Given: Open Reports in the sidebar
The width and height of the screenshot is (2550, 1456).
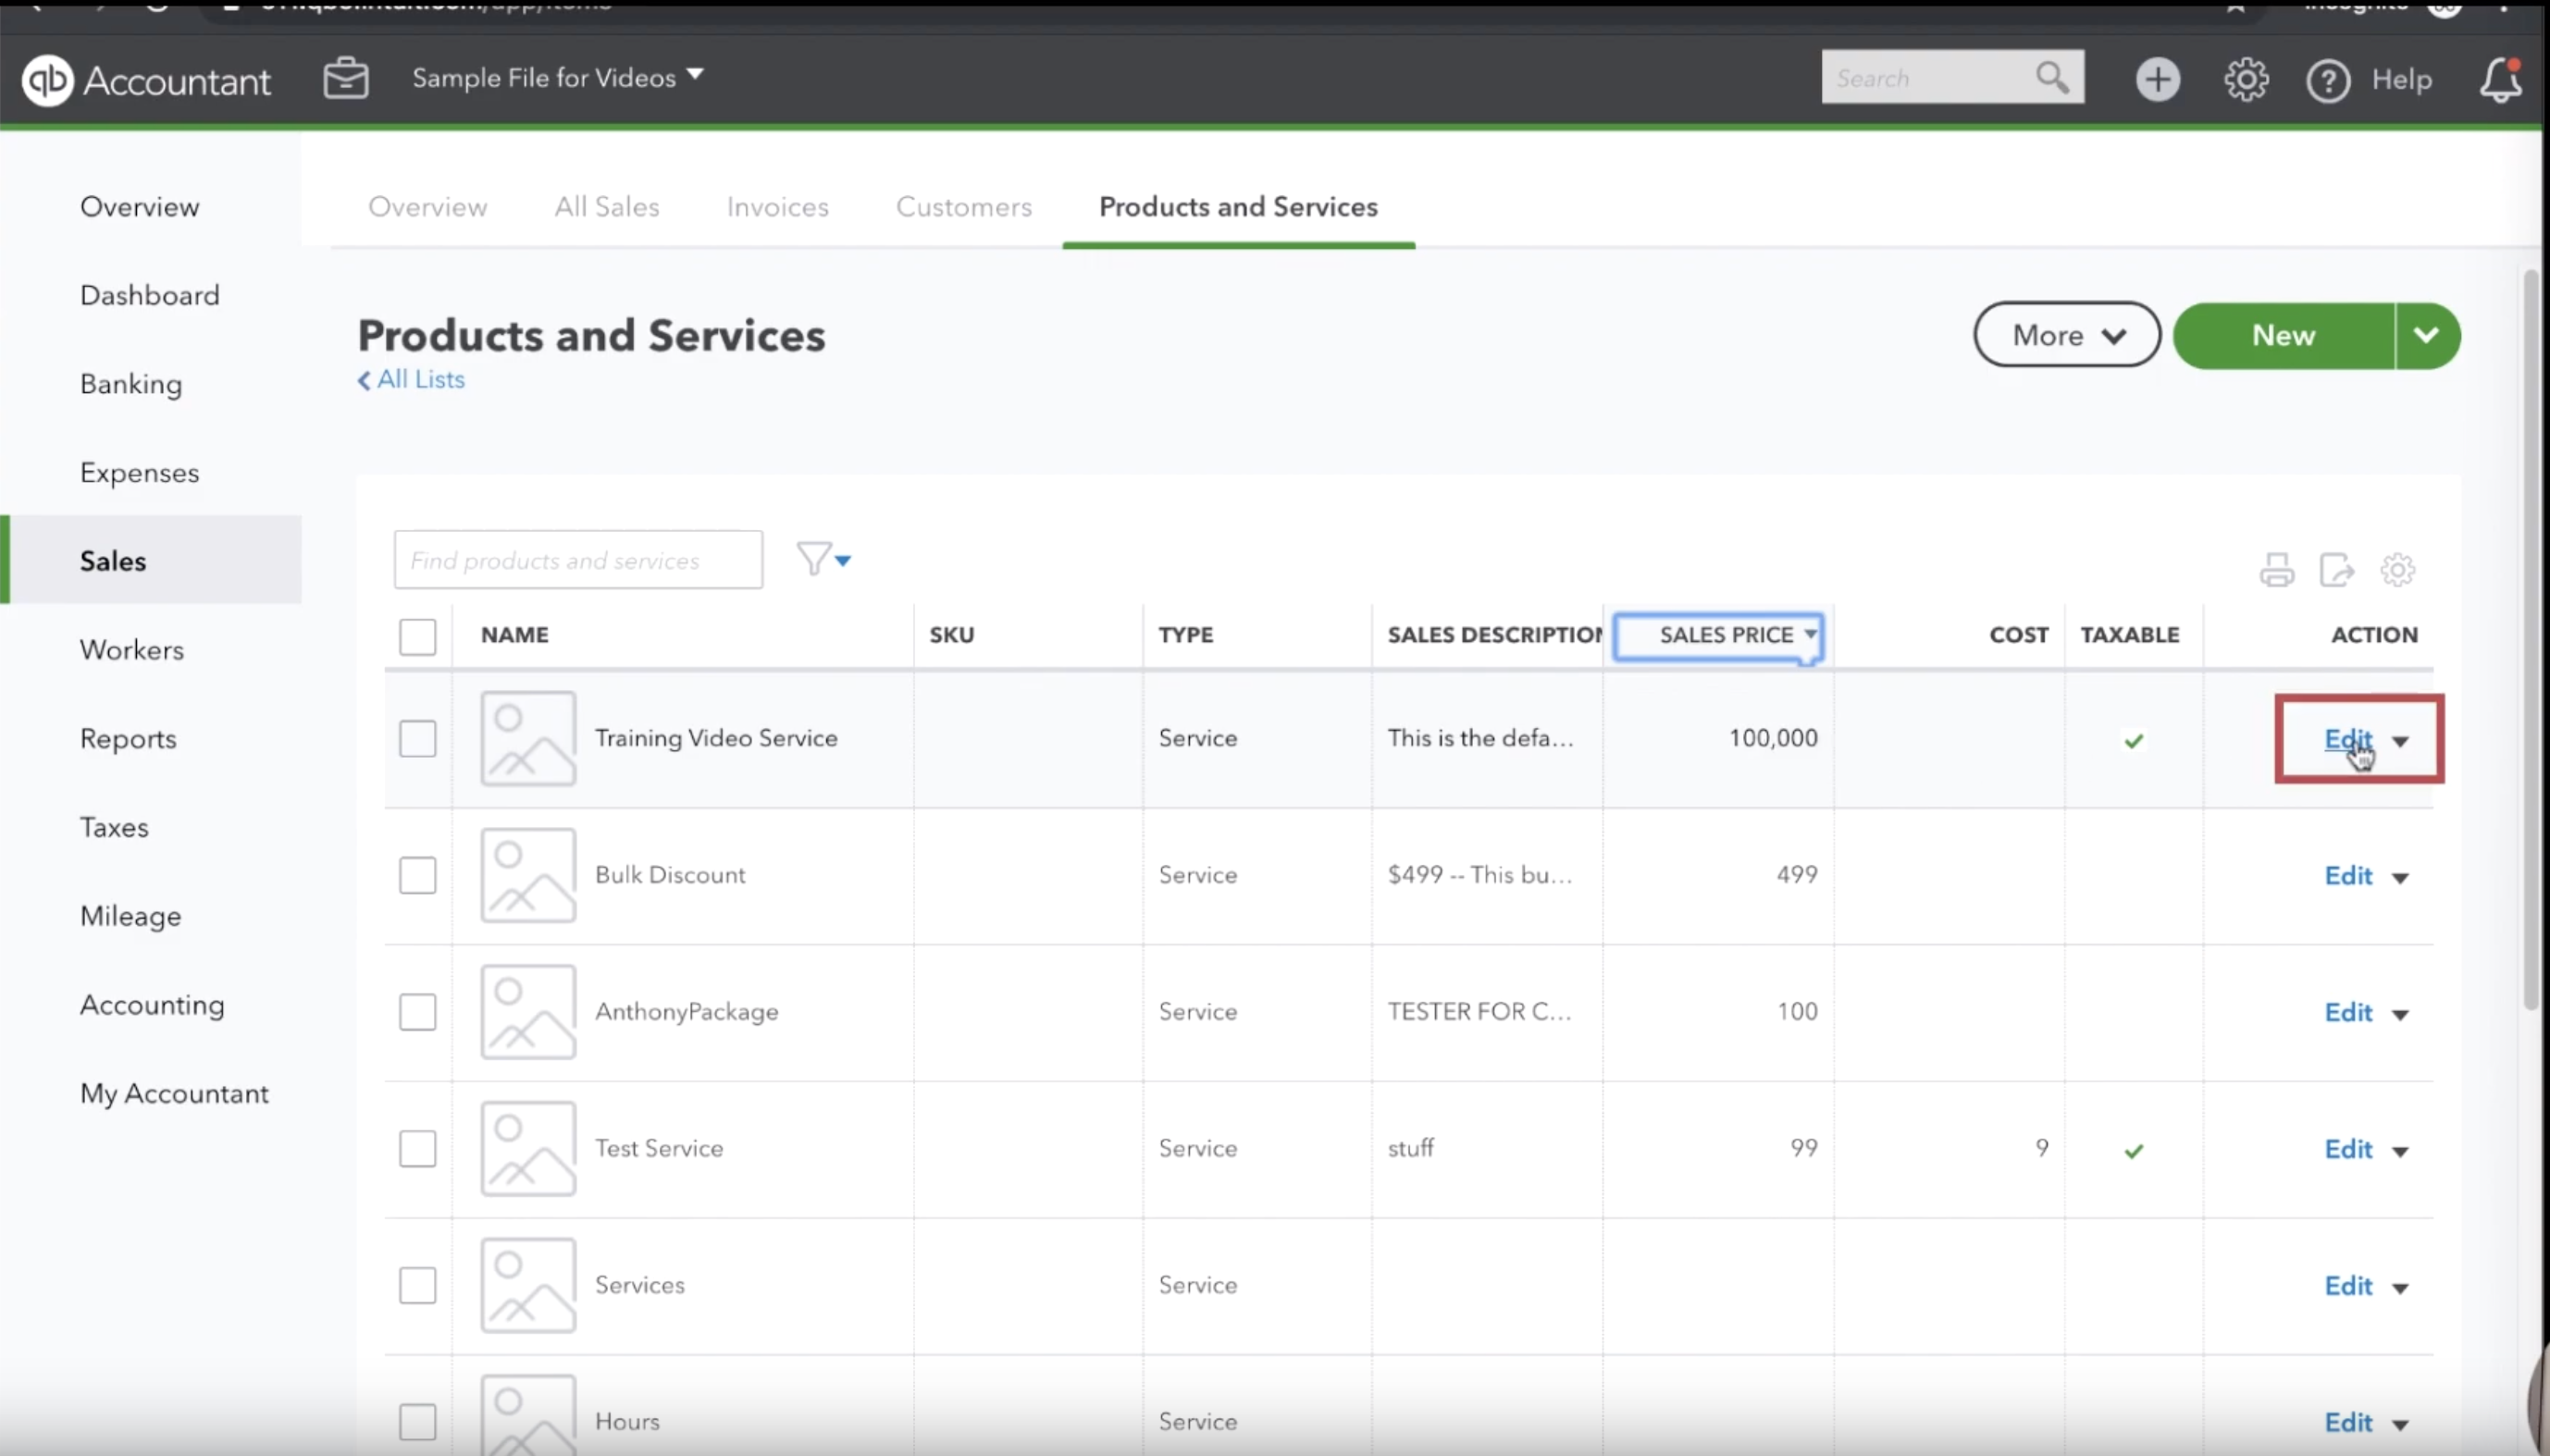Looking at the screenshot, I should point(128,738).
